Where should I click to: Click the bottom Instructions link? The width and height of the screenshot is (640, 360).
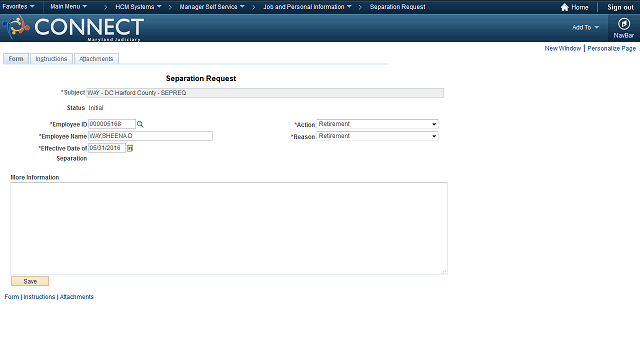click(39, 297)
